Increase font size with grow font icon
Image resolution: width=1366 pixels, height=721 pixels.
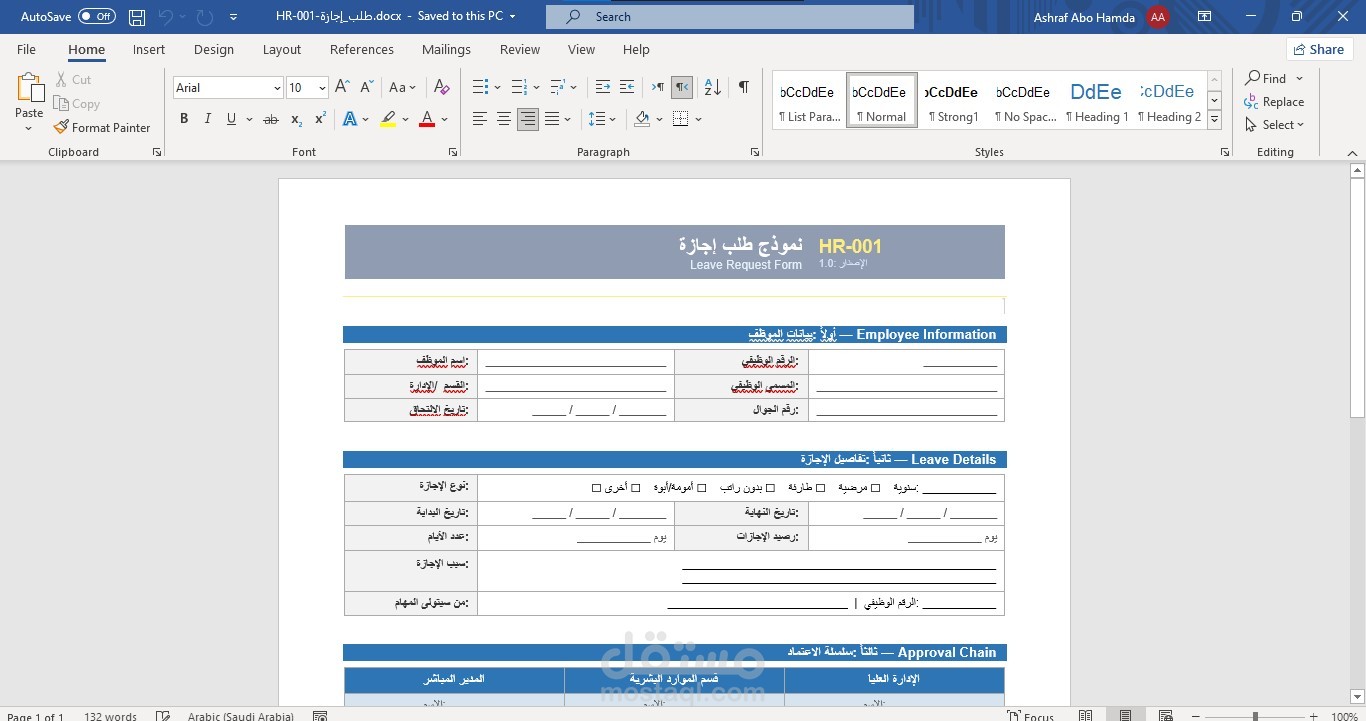342,87
